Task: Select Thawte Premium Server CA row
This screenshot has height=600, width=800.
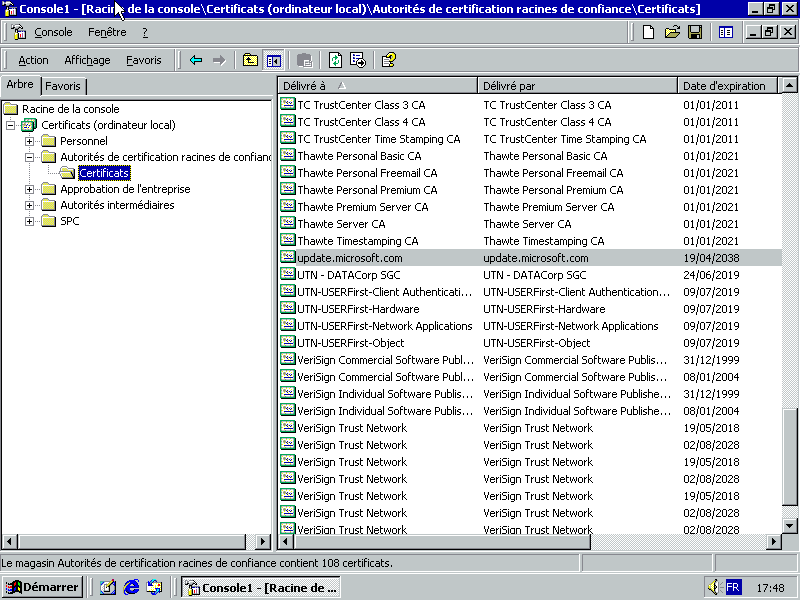Action: (530, 207)
